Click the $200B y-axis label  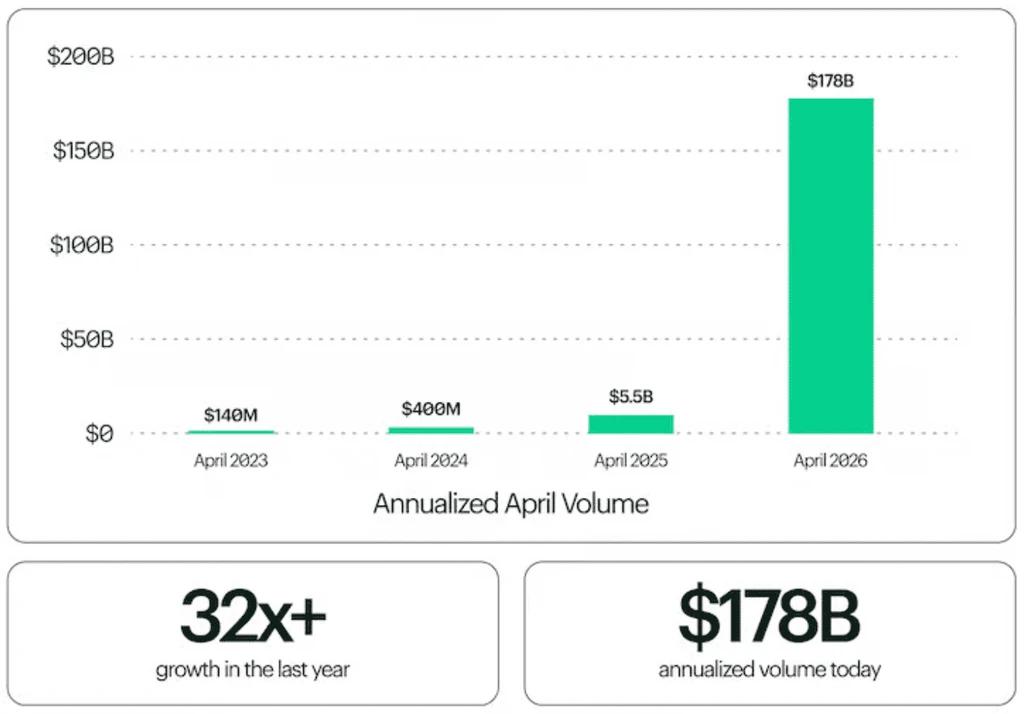(x=81, y=57)
